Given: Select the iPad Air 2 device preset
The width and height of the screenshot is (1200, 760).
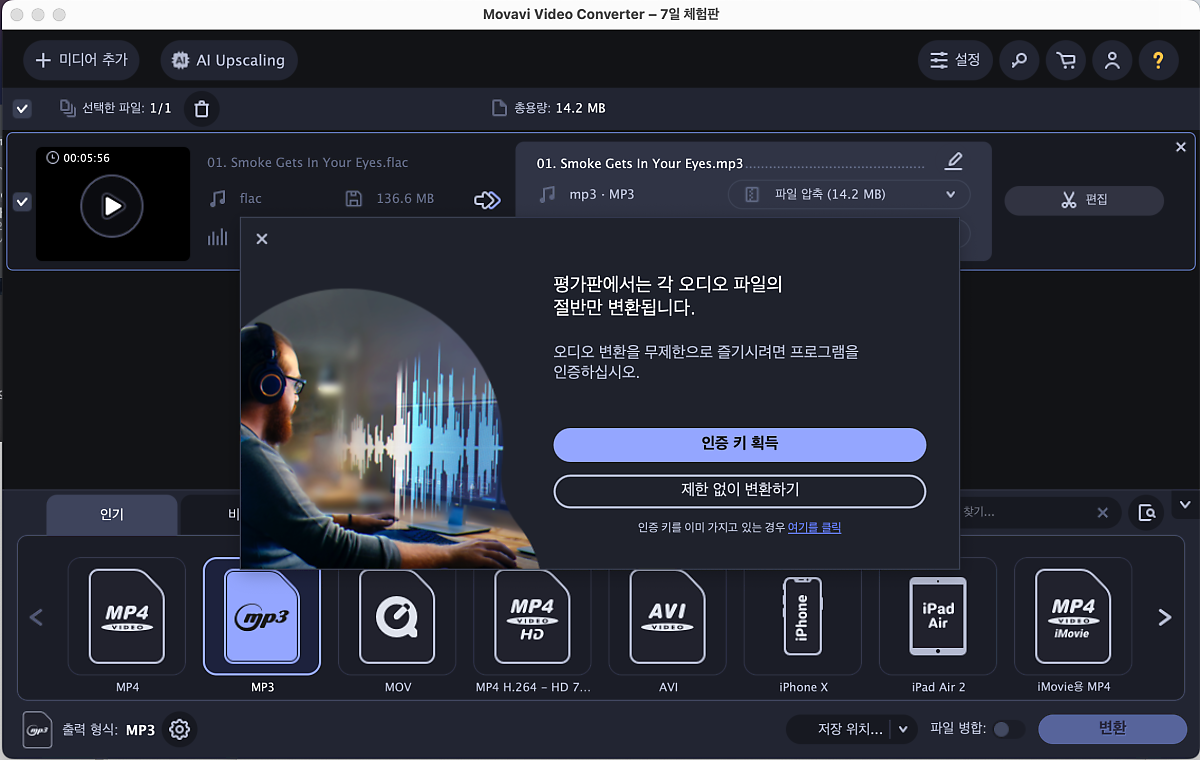Looking at the screenshot, I should click(938, 616).
